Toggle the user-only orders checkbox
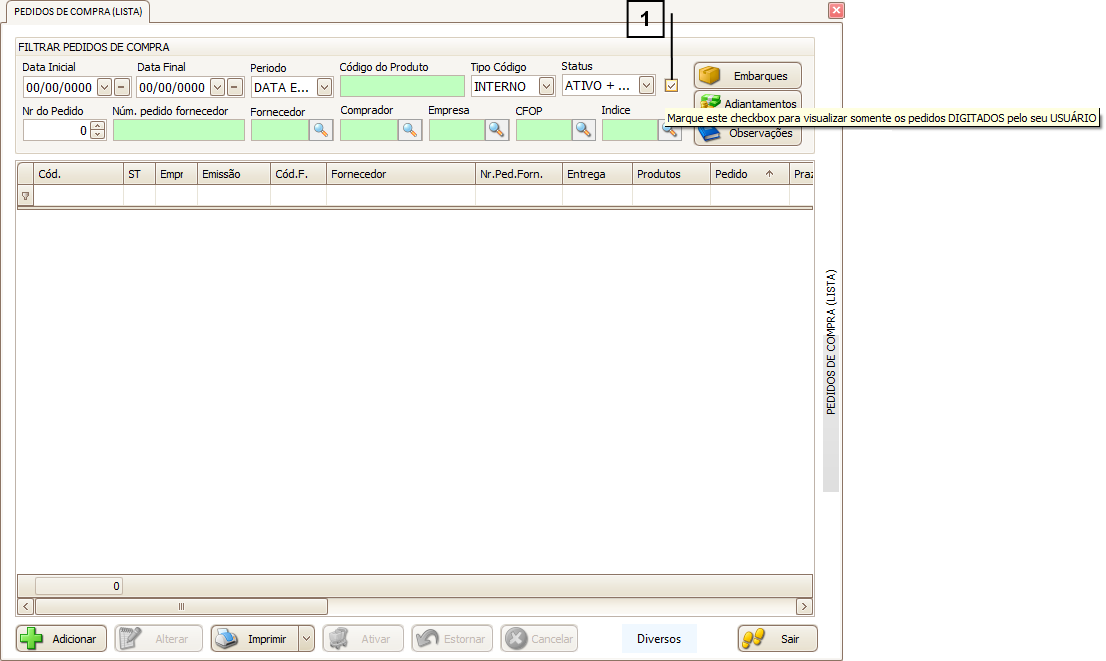The image size is (1106, 661). (671, 86)
